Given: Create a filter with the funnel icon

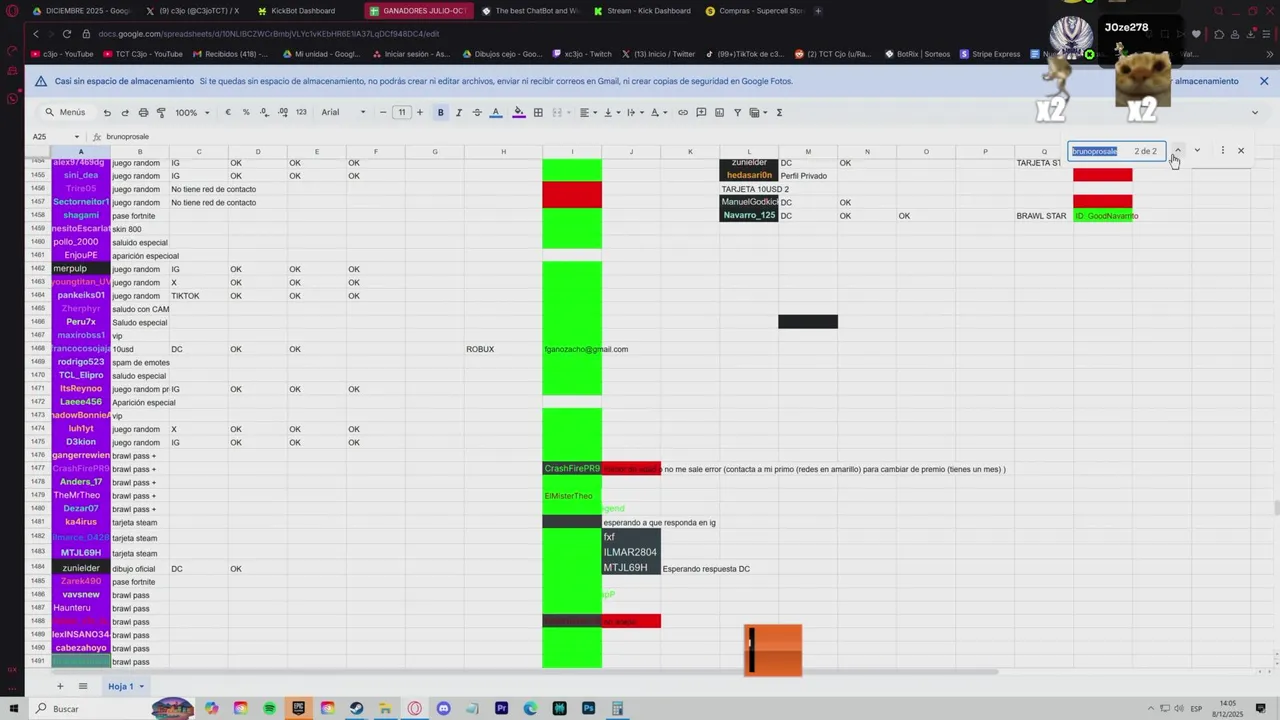Looking at the screenshot, I should click(x=738, y=113).
